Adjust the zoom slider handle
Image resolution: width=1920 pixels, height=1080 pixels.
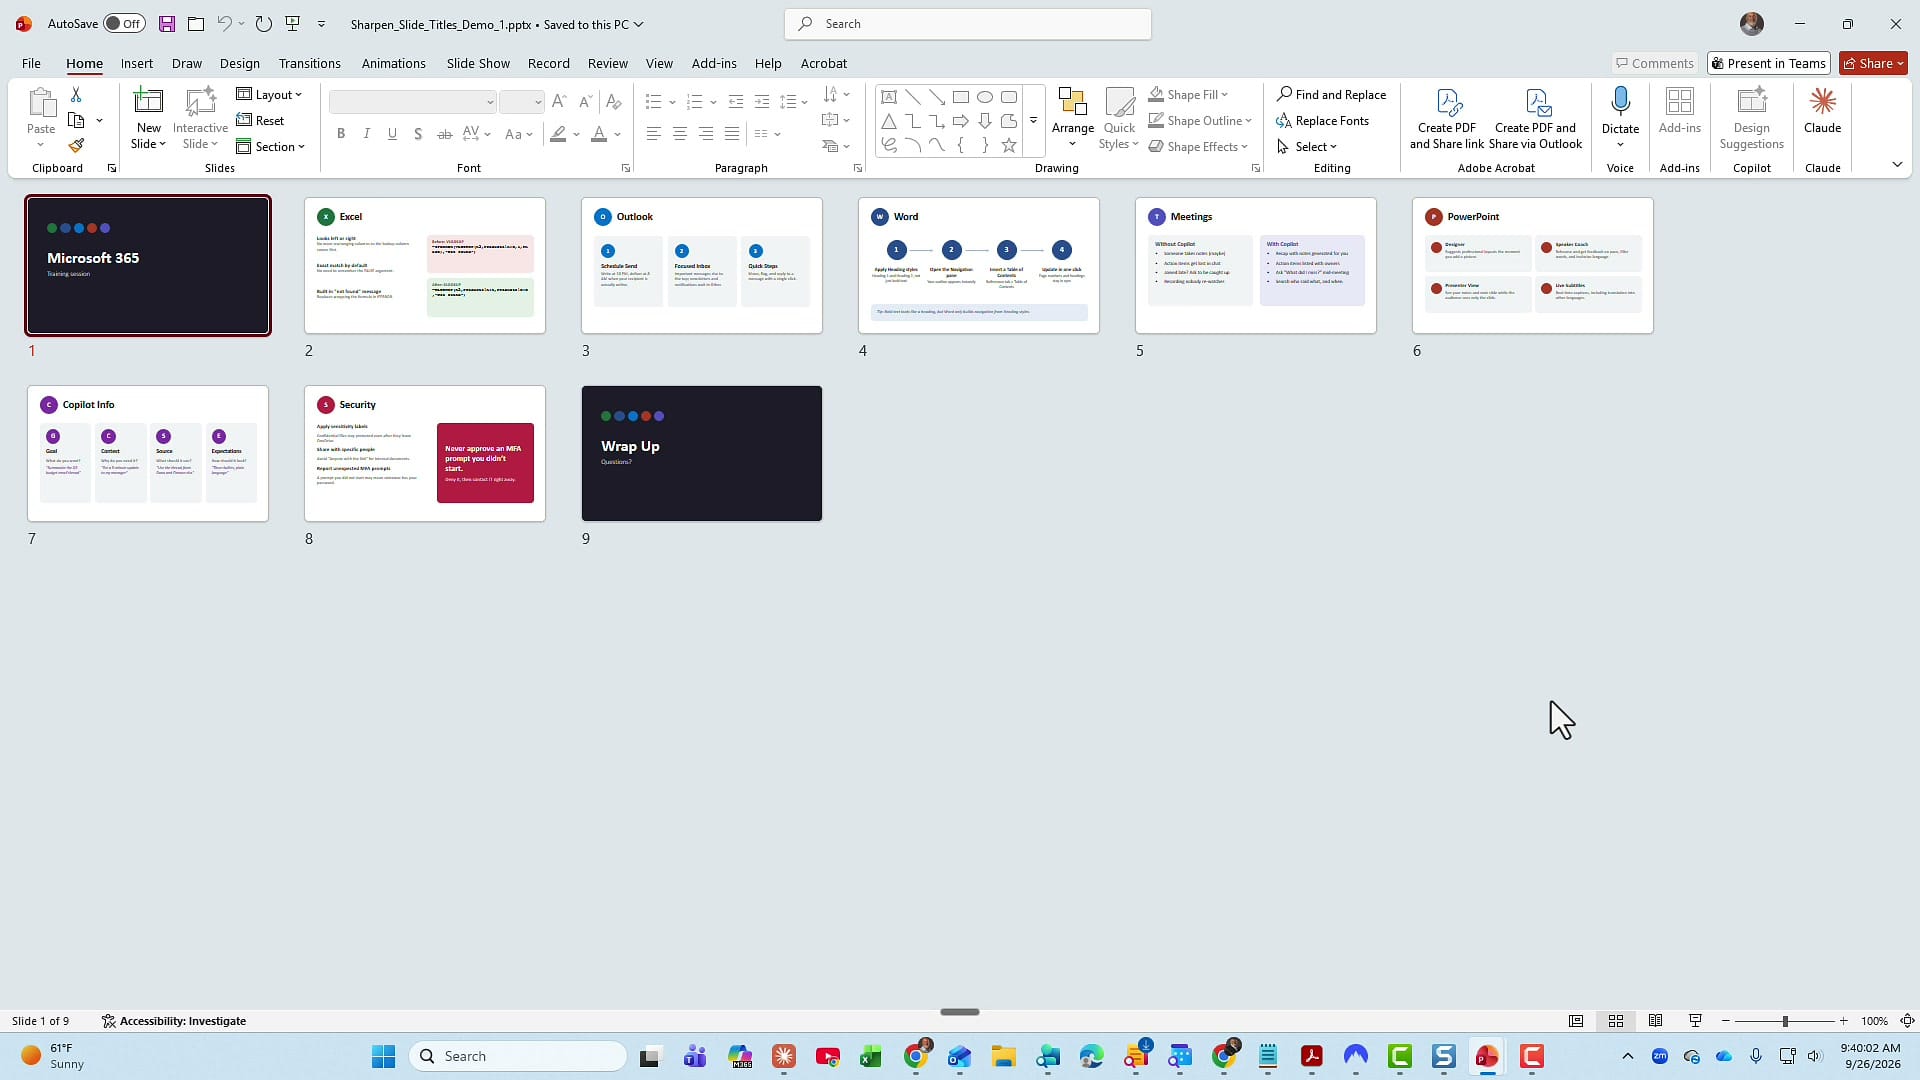[x=1785, y=1021]
